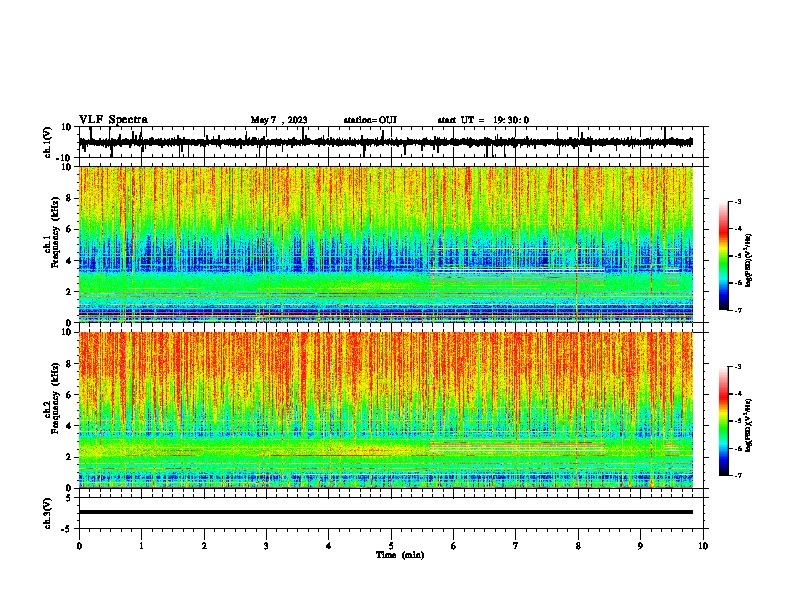Select the 'May 7, 2023' date text
The width and height of the screenshot is (792, 612).
(x=279, y=120)
